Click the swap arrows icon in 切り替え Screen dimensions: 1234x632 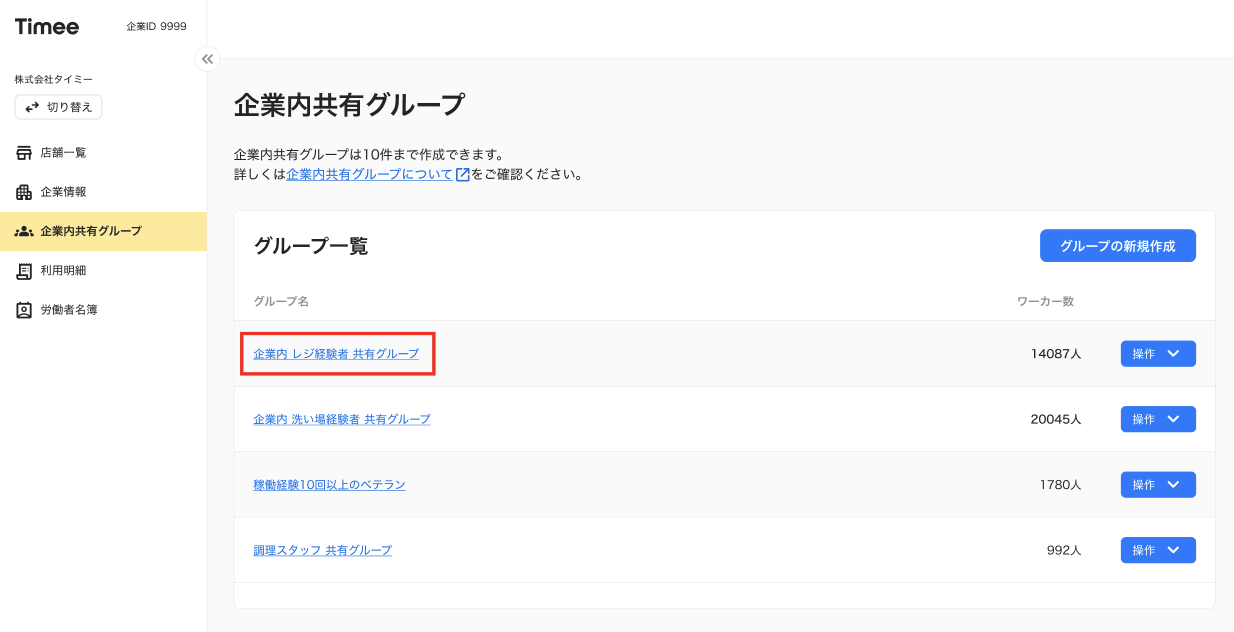pos(32,107)
